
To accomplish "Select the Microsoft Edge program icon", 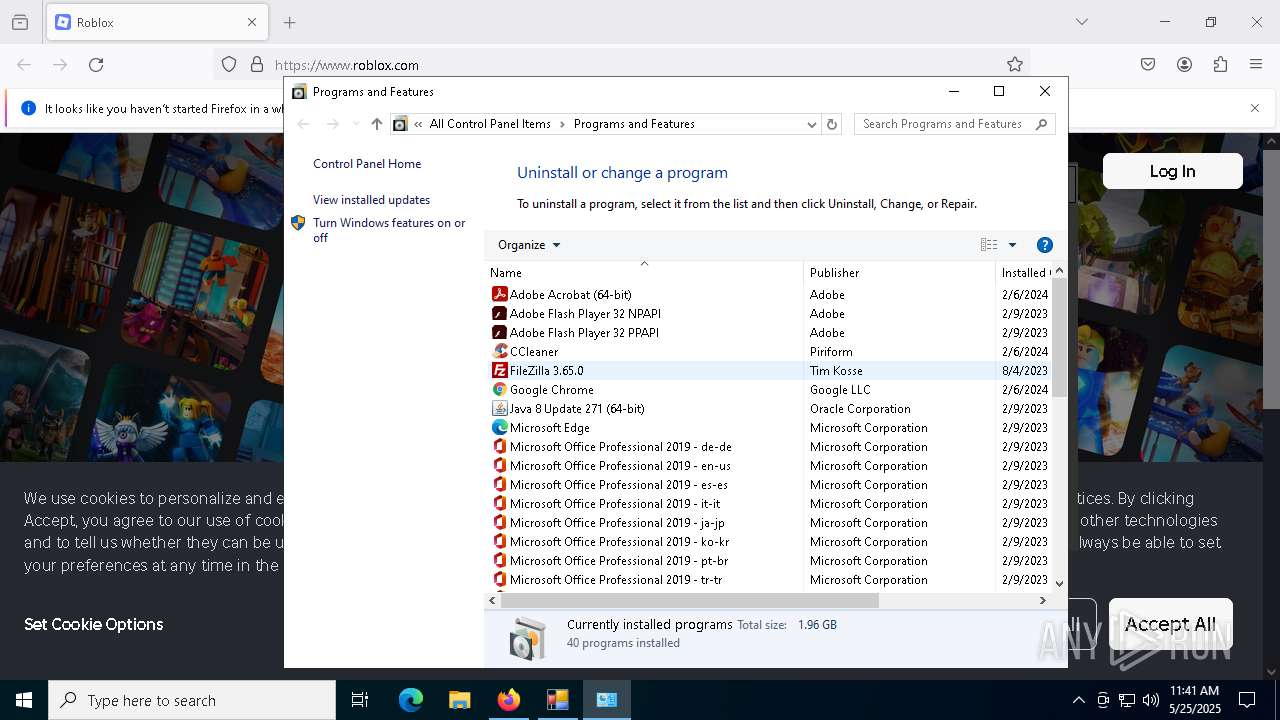I will [x=500, y=427].
